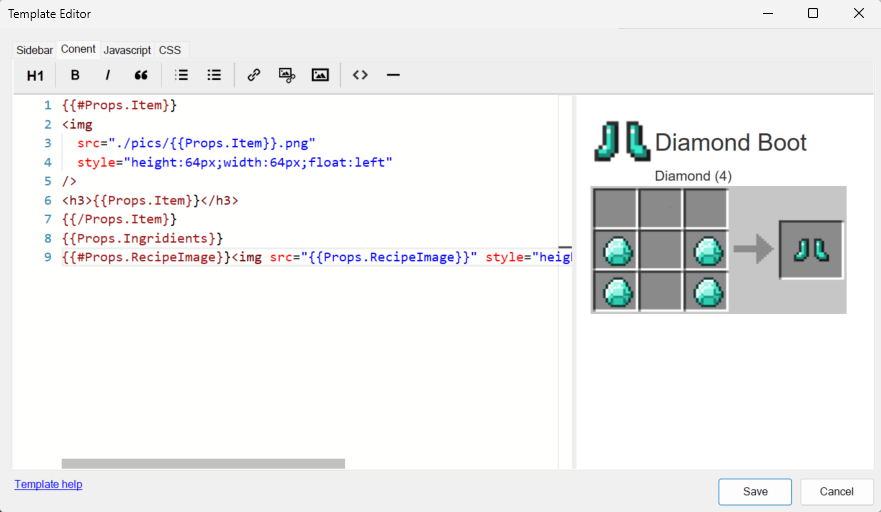Click the {{/Props.Item}} line
The image size is (881, 512).
119,219
